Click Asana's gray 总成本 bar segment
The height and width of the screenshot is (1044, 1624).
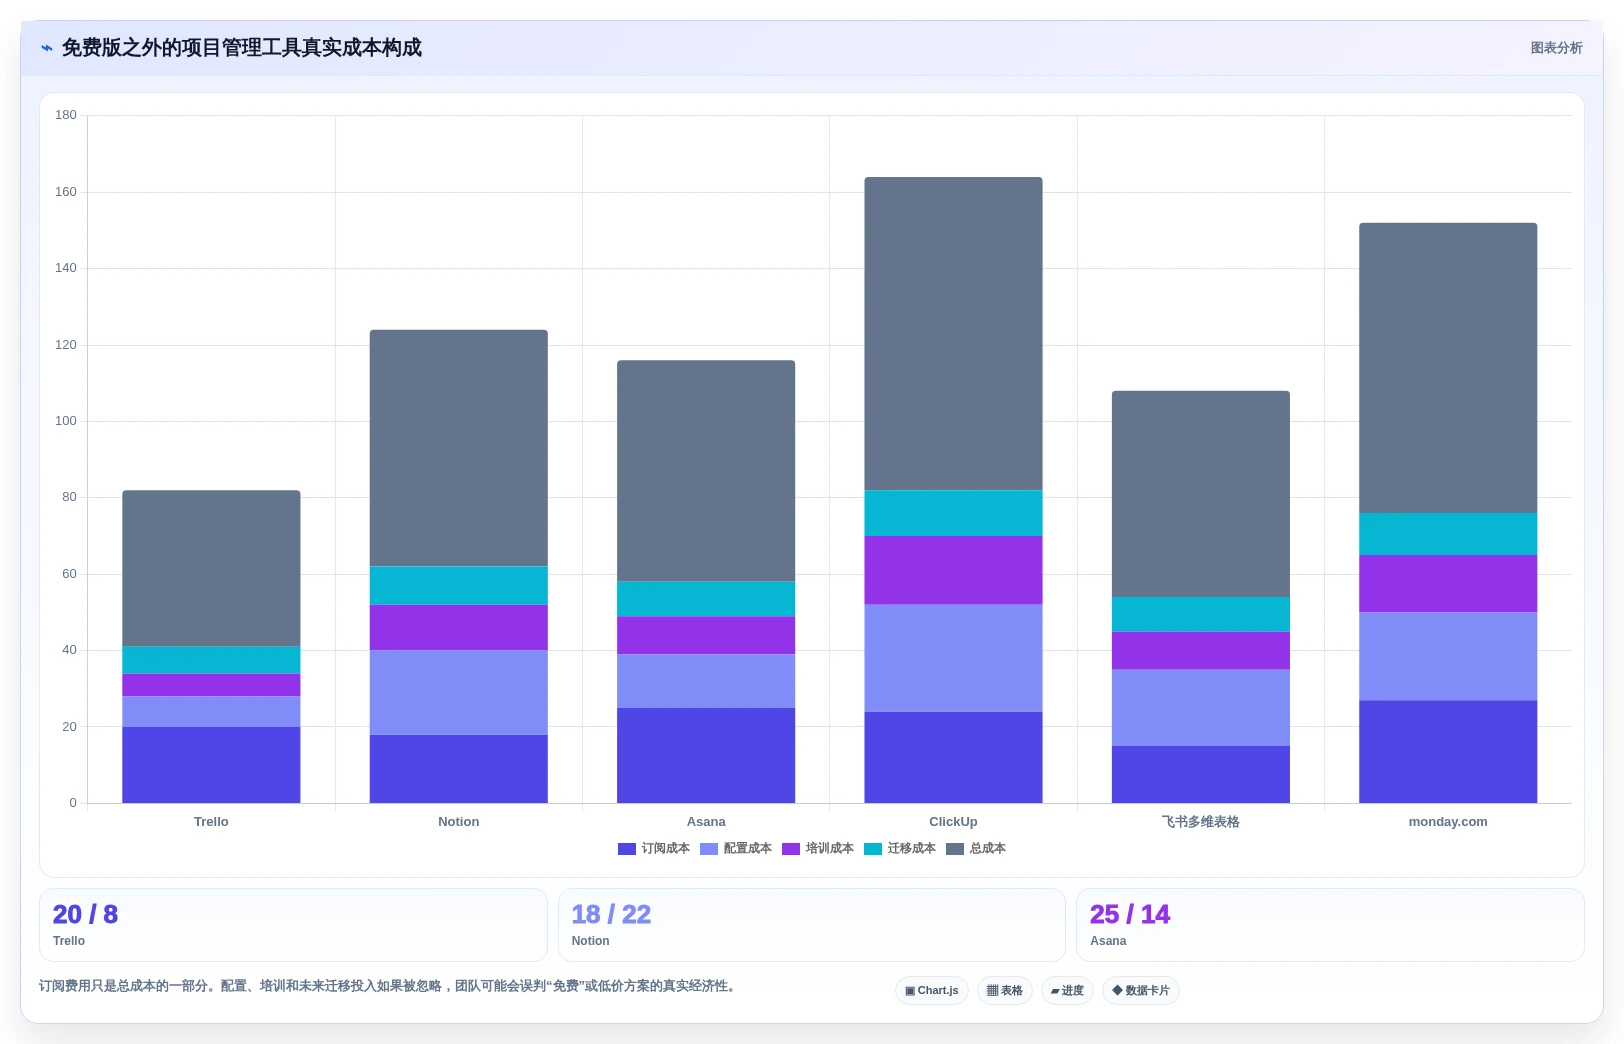706,471
